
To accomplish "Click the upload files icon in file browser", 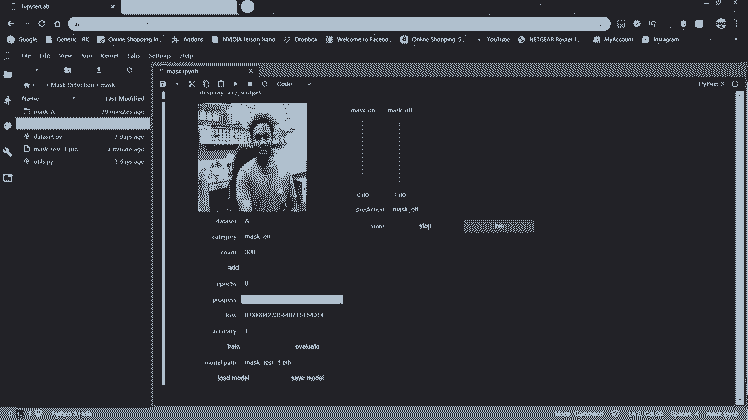I will [99, 71].
